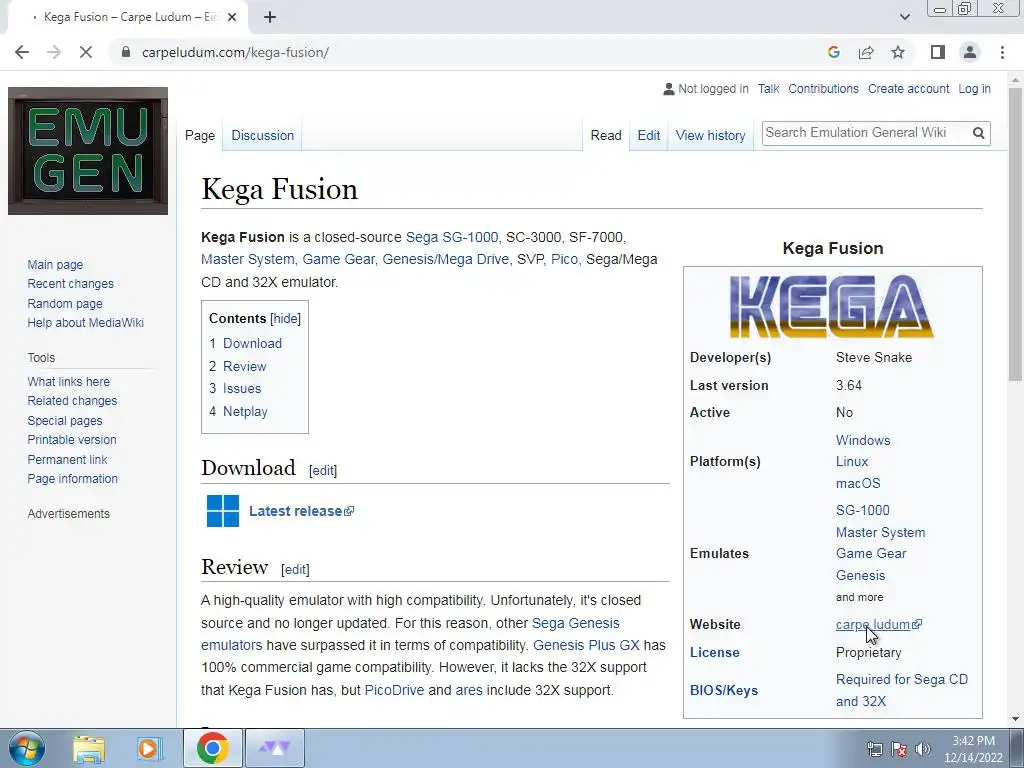Open the browser side panel icon
1024x768 pixels.
point(938,52)
